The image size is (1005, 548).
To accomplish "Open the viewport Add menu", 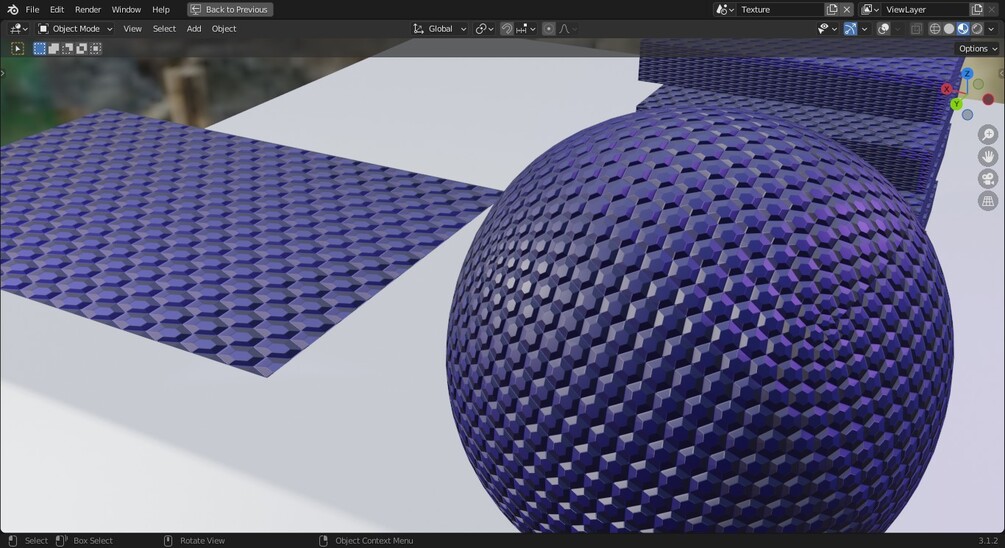I will click(x=194, y=29).
